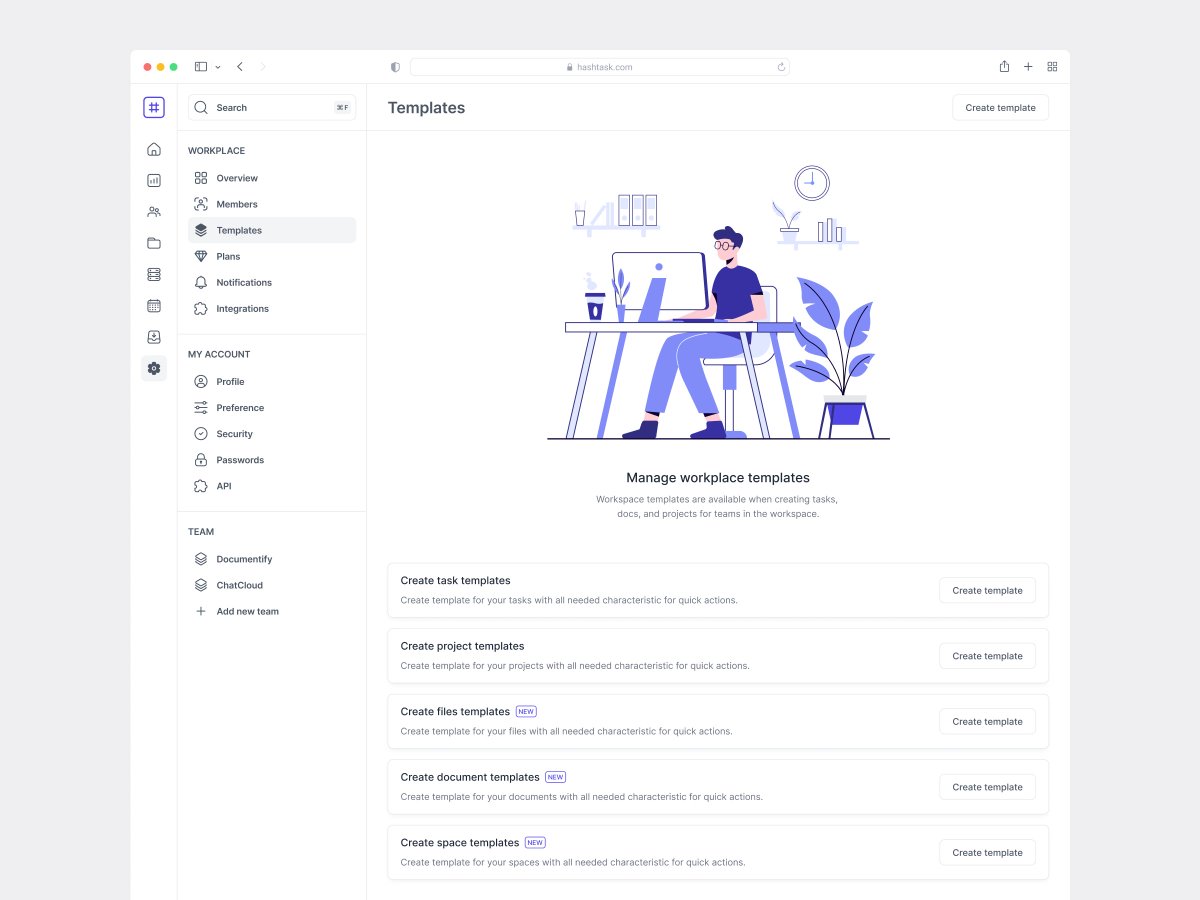Reload the page via refresh icon
The width and height of the screenshot is (1200, 900).
click(781, 67)
